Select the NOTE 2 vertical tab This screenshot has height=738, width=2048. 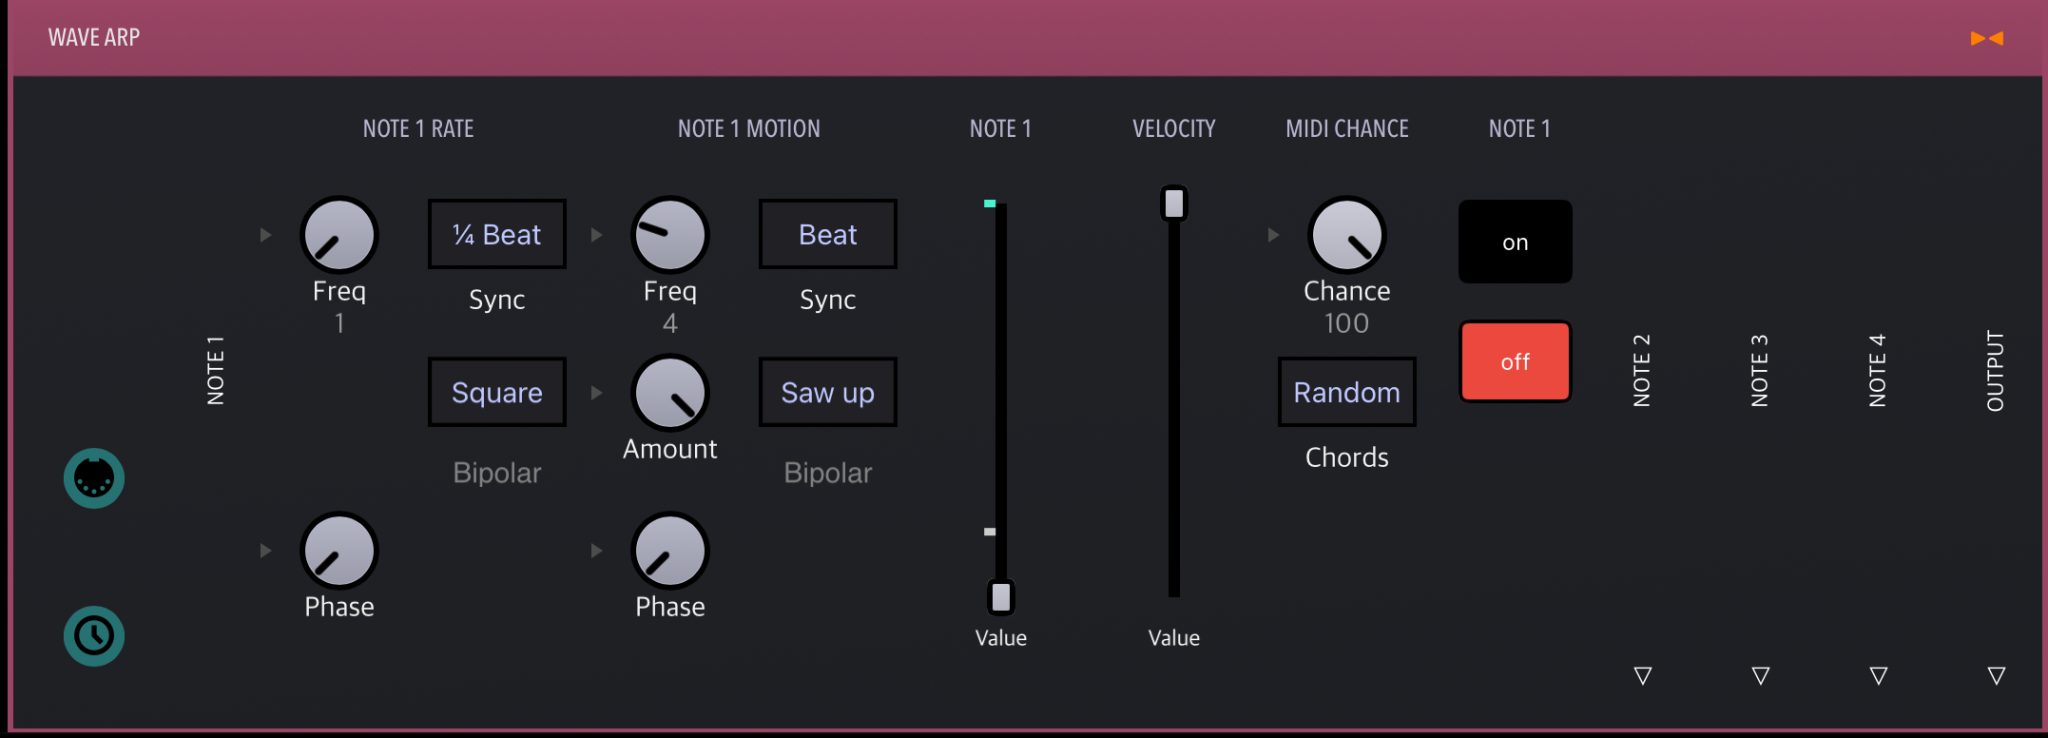click(1642, 371)
